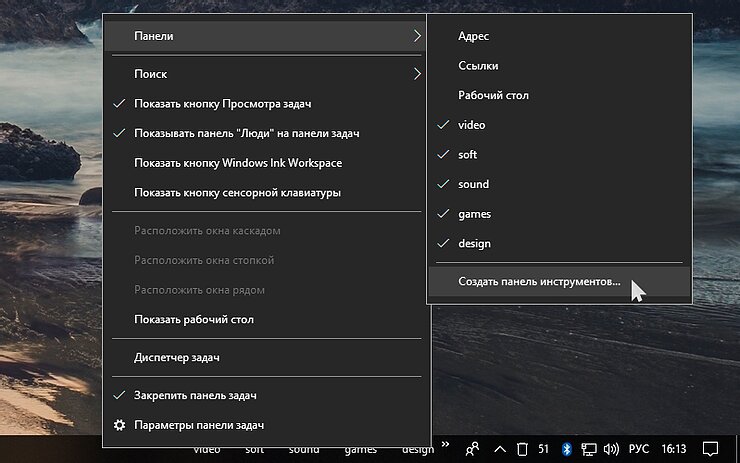740x463 pixels.
Task: Enable the Рабочий стол toolbar
Action: (x=560, y=95)
